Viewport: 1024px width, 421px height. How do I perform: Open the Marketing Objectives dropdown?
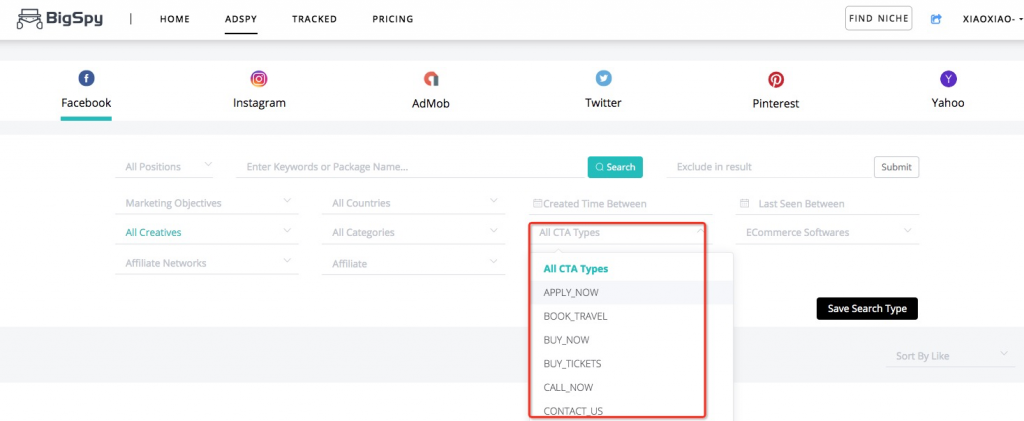[206, 203]
